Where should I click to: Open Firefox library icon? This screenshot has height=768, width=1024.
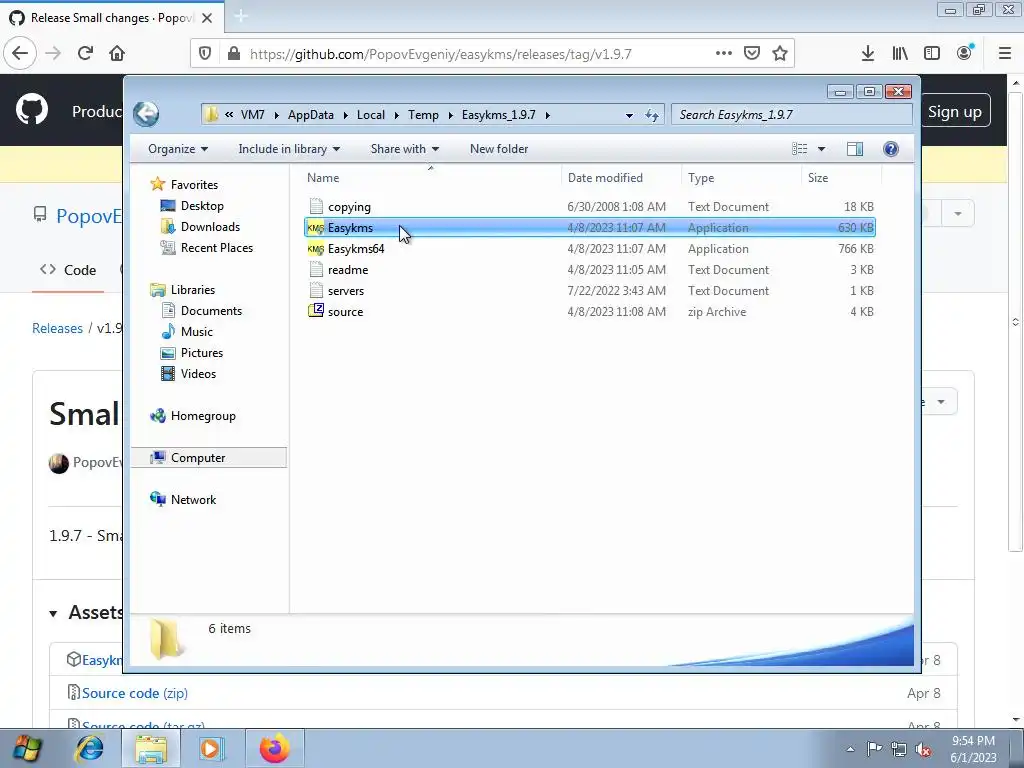(x=900, y=54)
